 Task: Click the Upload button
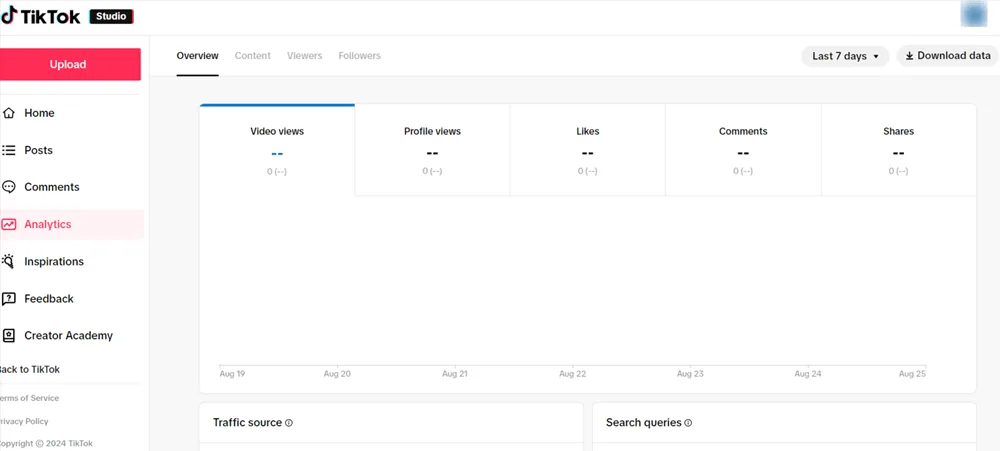coord(68,64)
